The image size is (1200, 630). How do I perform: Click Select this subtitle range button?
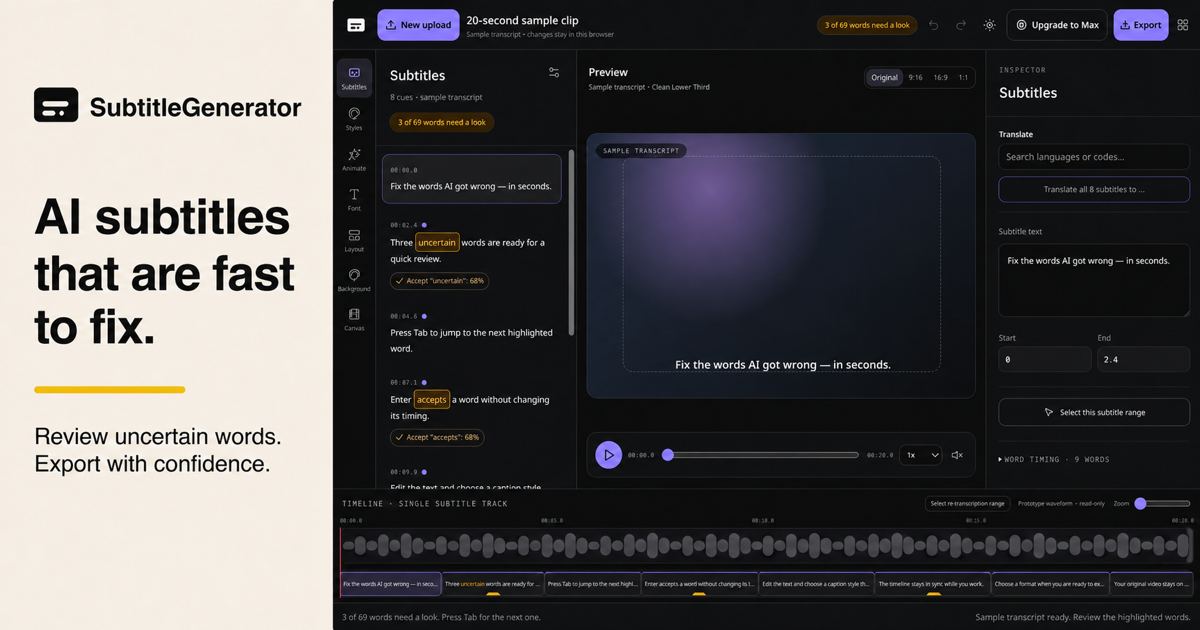pyautogui.click(x=1094, y=412)
